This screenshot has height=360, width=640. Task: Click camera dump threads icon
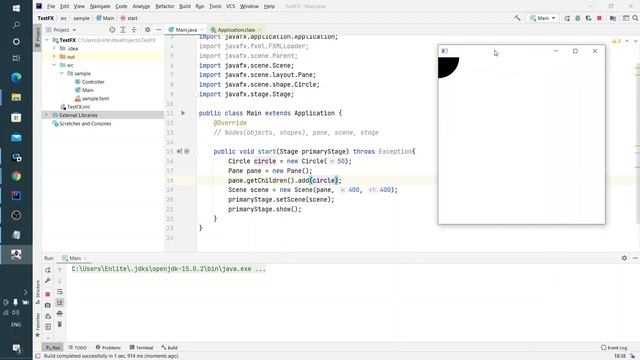48,305
